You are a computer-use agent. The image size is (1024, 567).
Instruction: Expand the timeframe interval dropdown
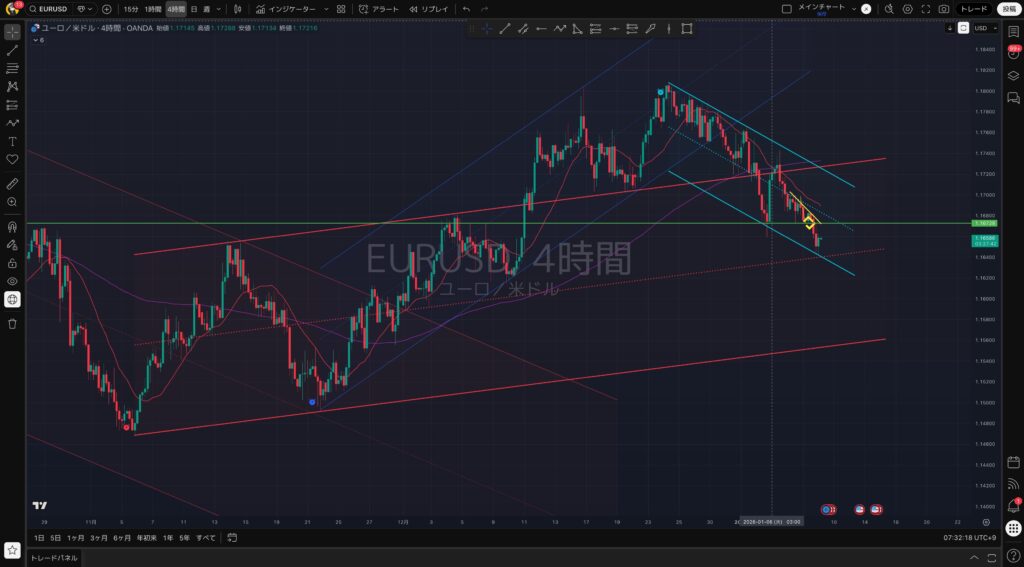point(219,9)
